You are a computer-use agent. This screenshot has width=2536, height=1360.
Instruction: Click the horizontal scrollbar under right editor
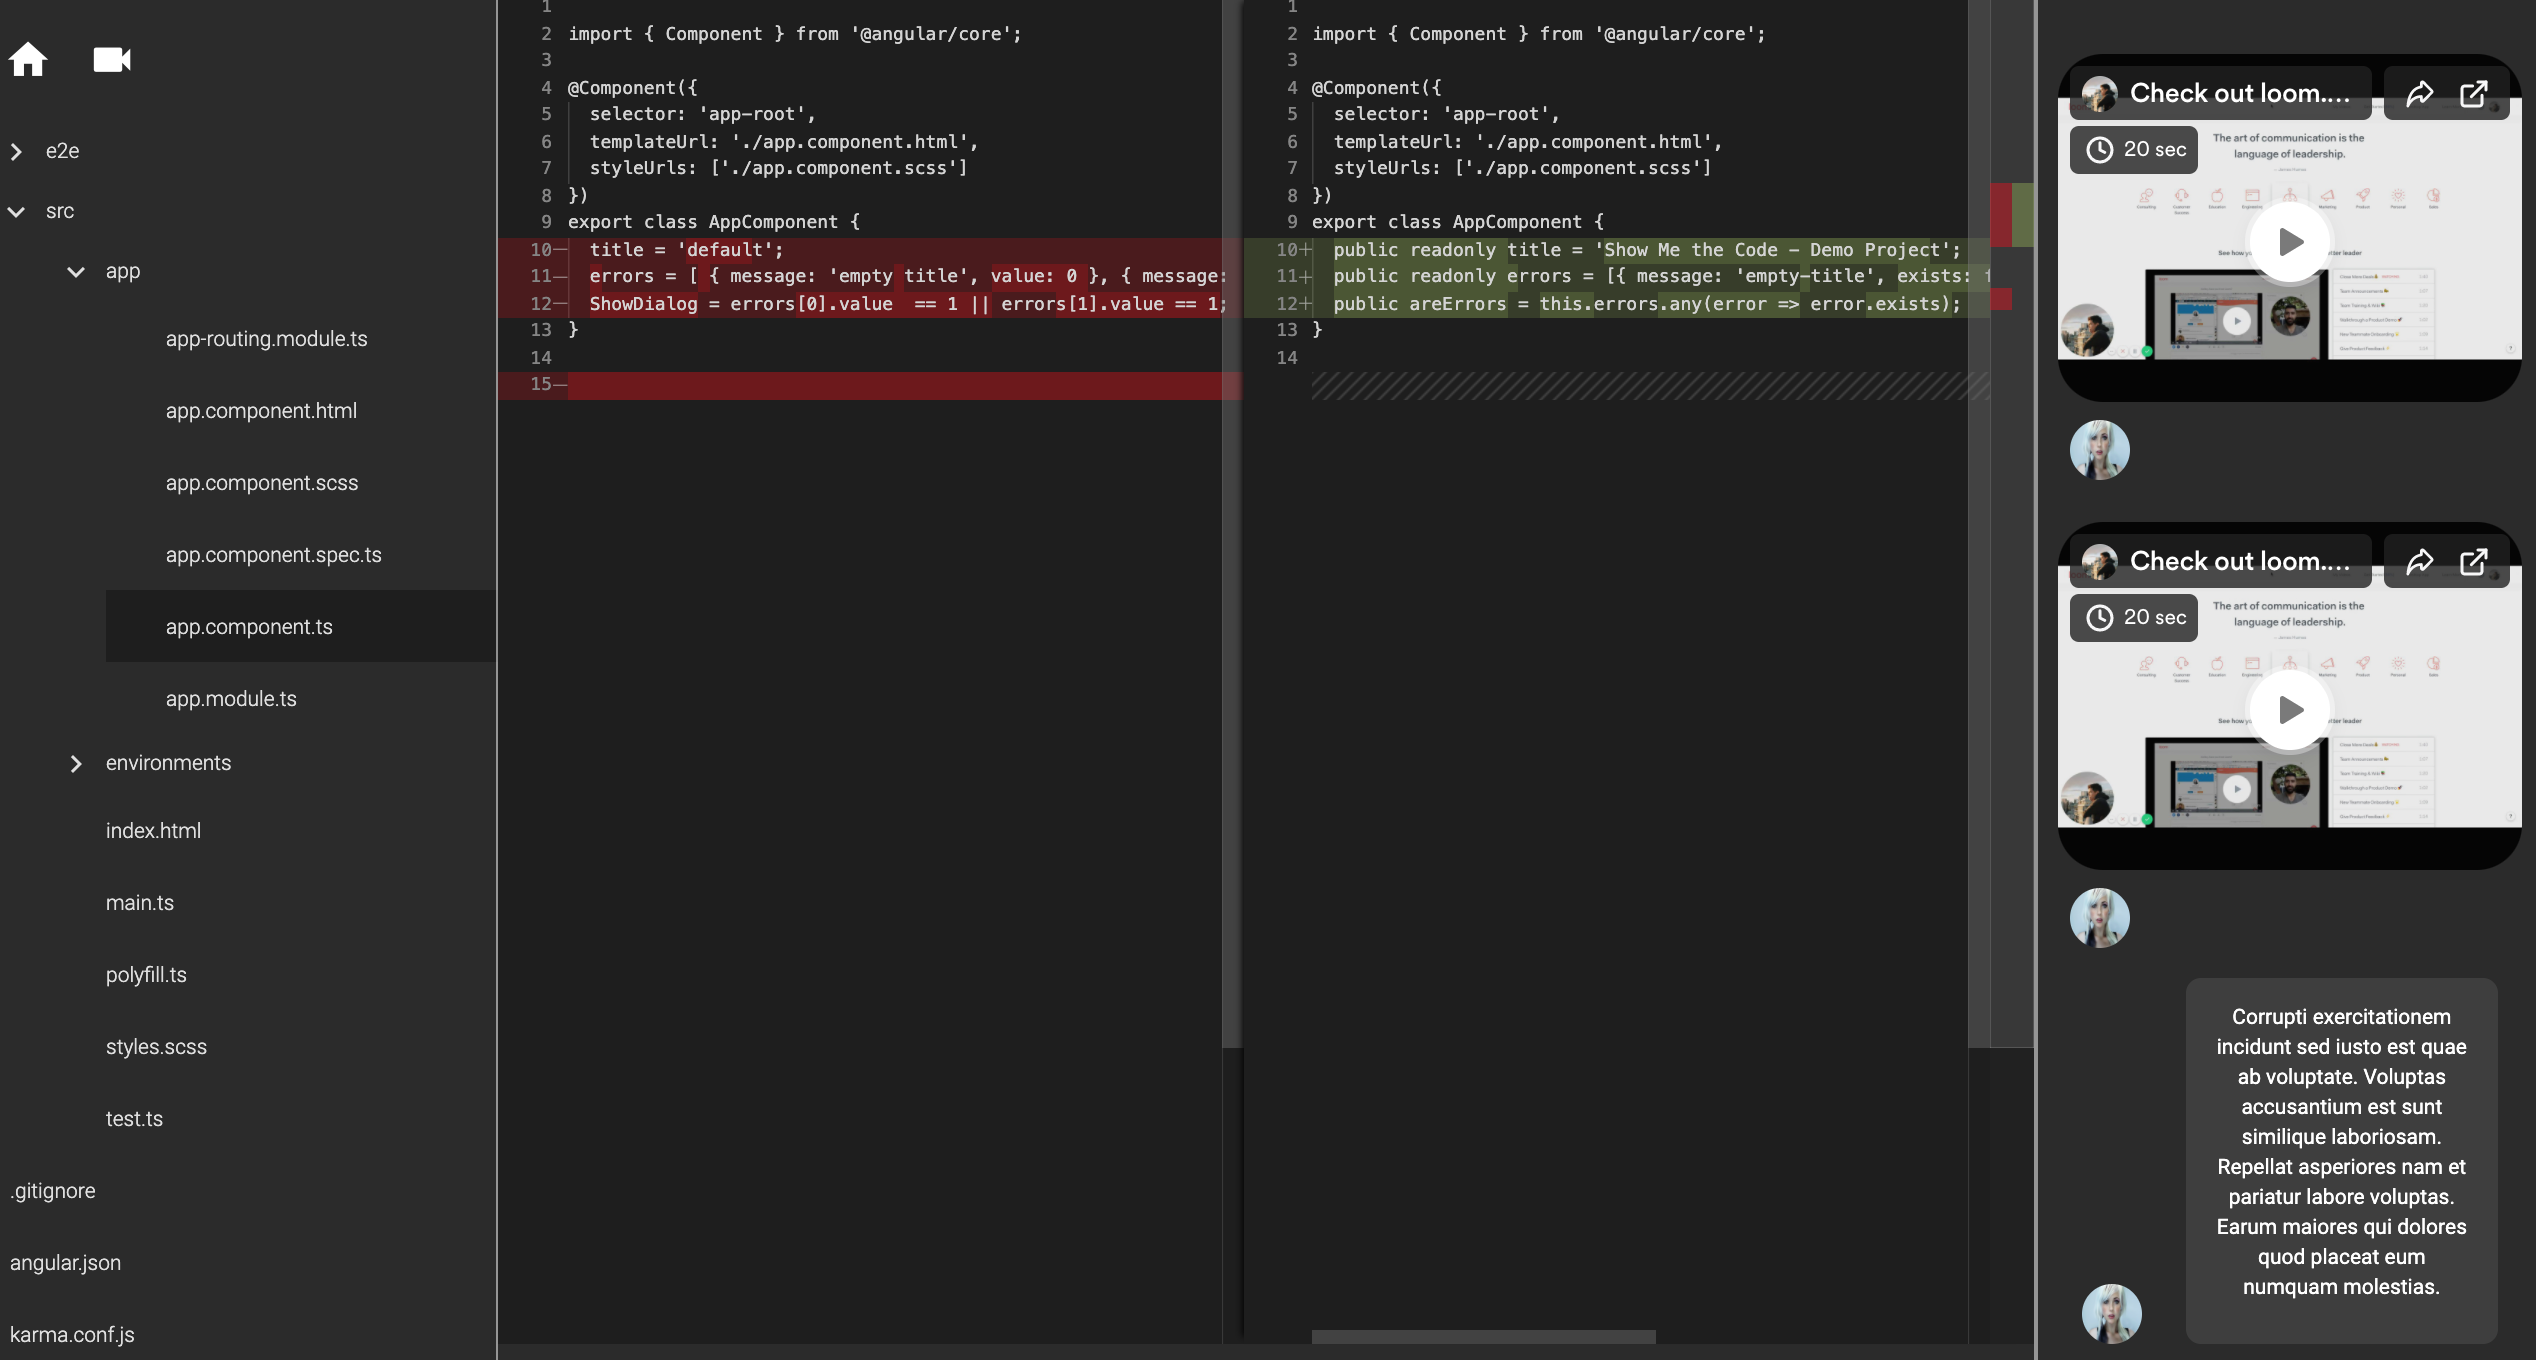click(x=1483, y=1337)
